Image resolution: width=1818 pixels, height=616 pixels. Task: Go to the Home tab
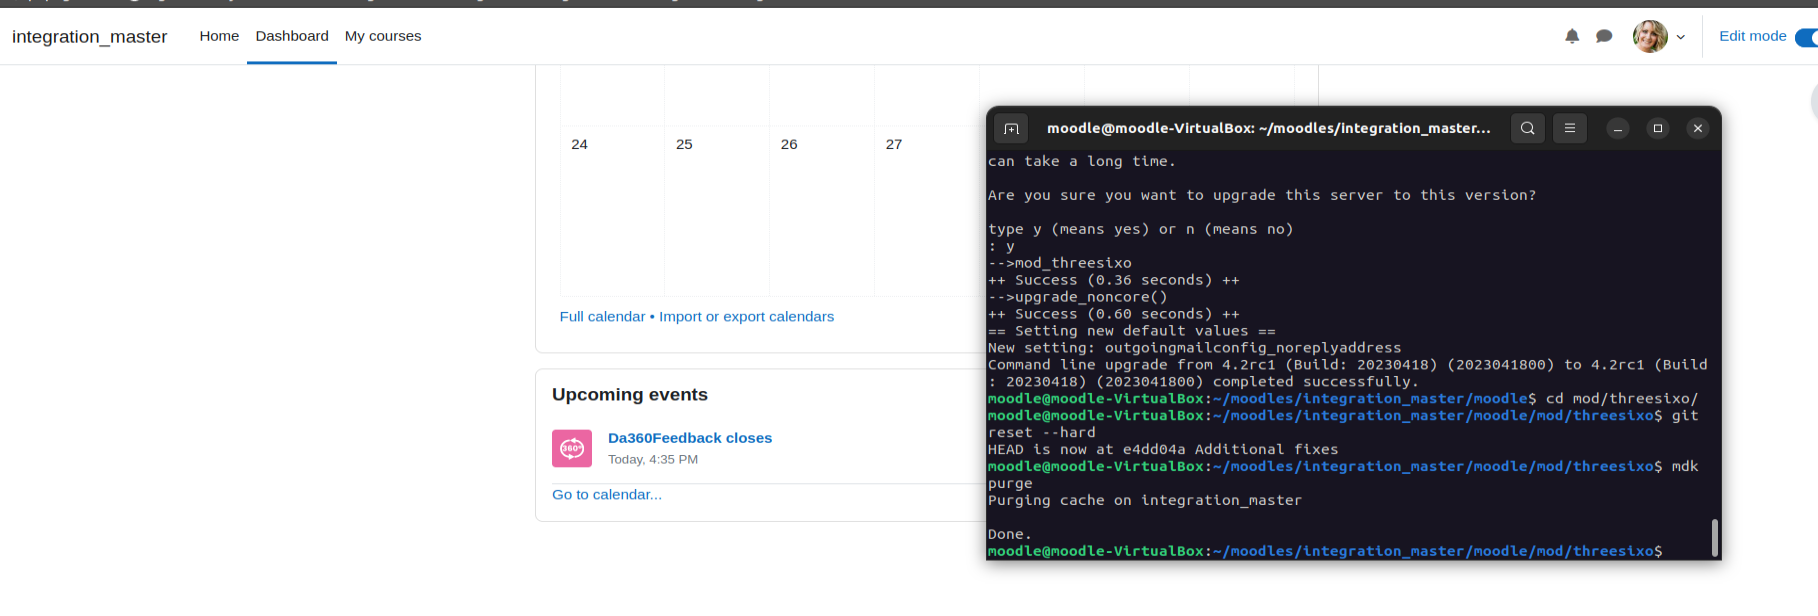click(219, 36)
